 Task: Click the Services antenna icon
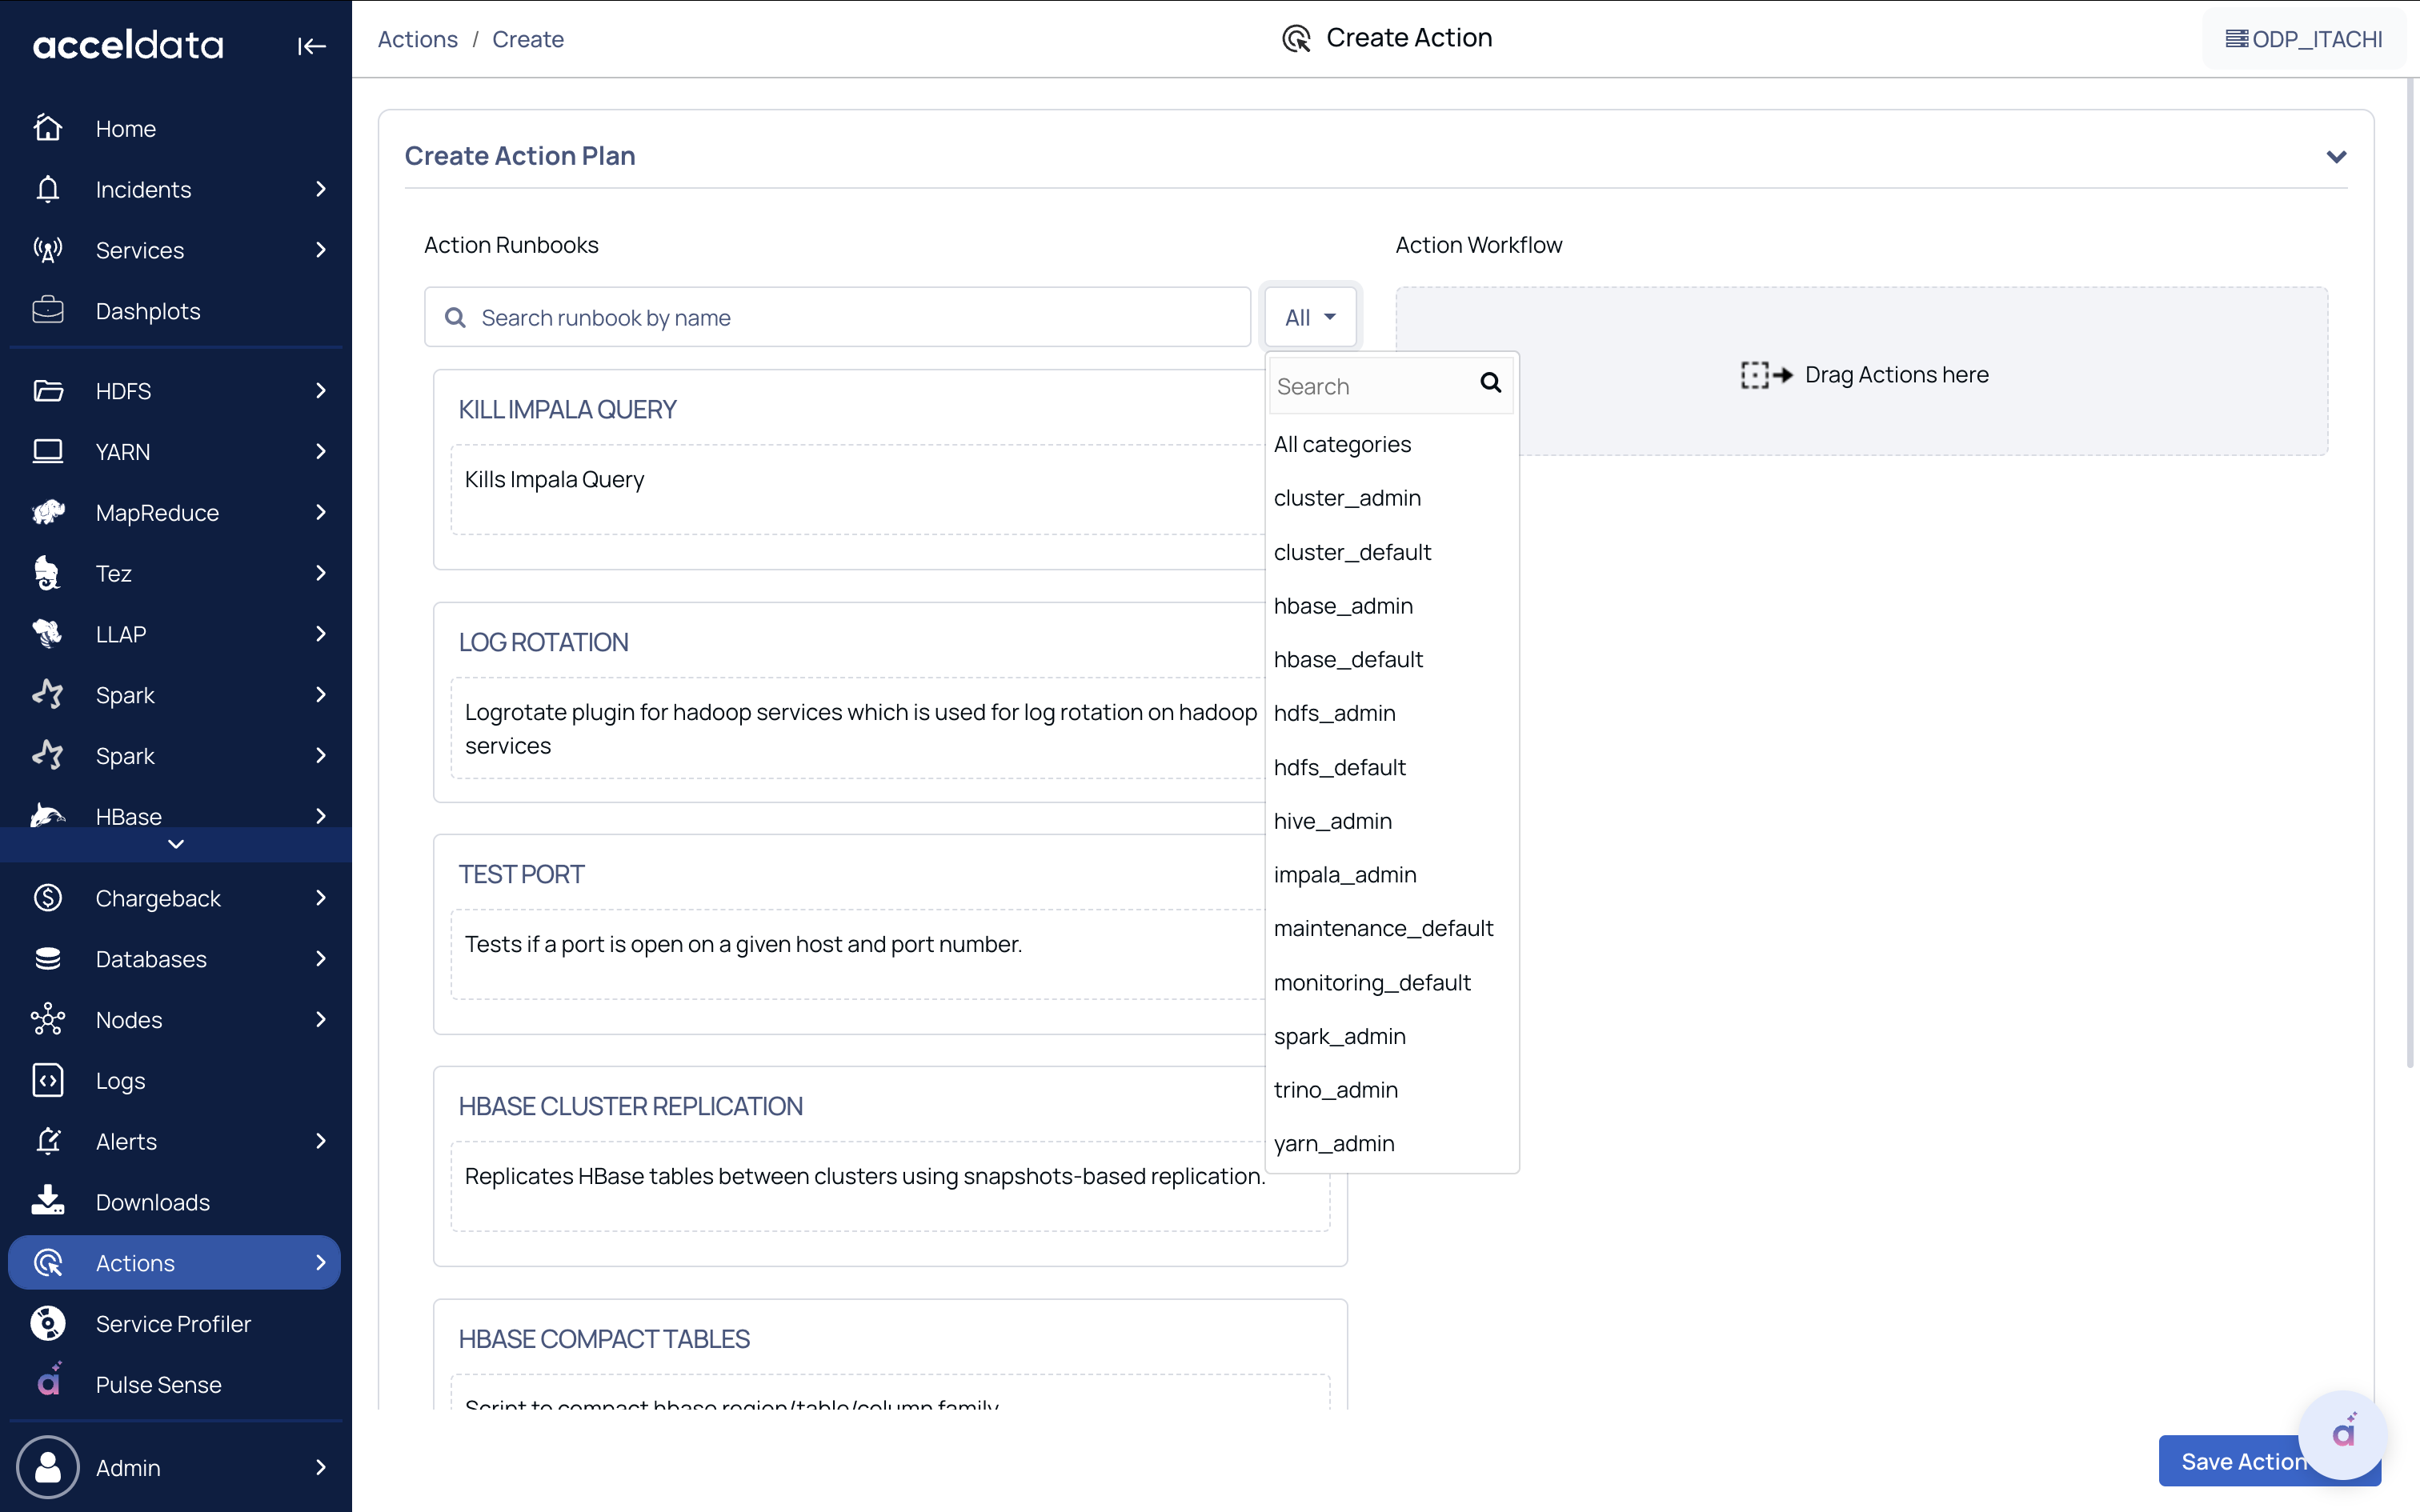pyautogui.click(x=48, y=250)
